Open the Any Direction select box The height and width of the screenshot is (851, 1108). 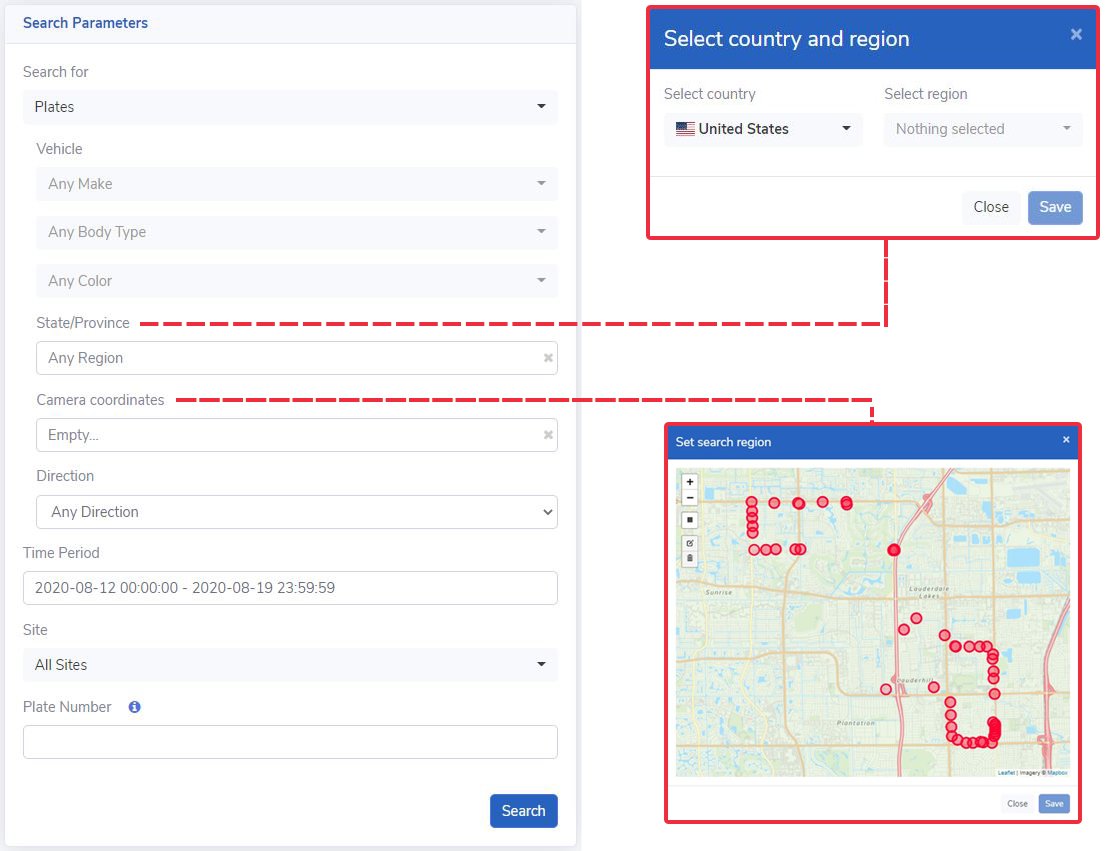tap(296, 512)
